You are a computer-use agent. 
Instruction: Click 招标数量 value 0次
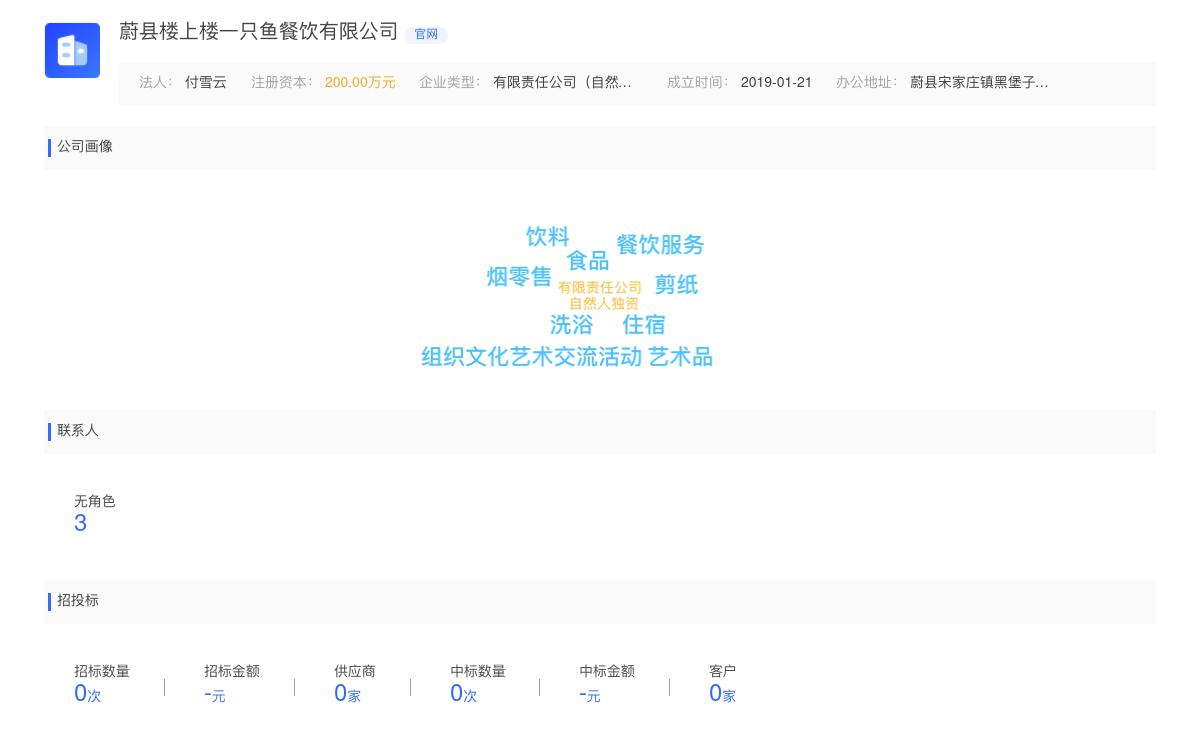[88, 693]
